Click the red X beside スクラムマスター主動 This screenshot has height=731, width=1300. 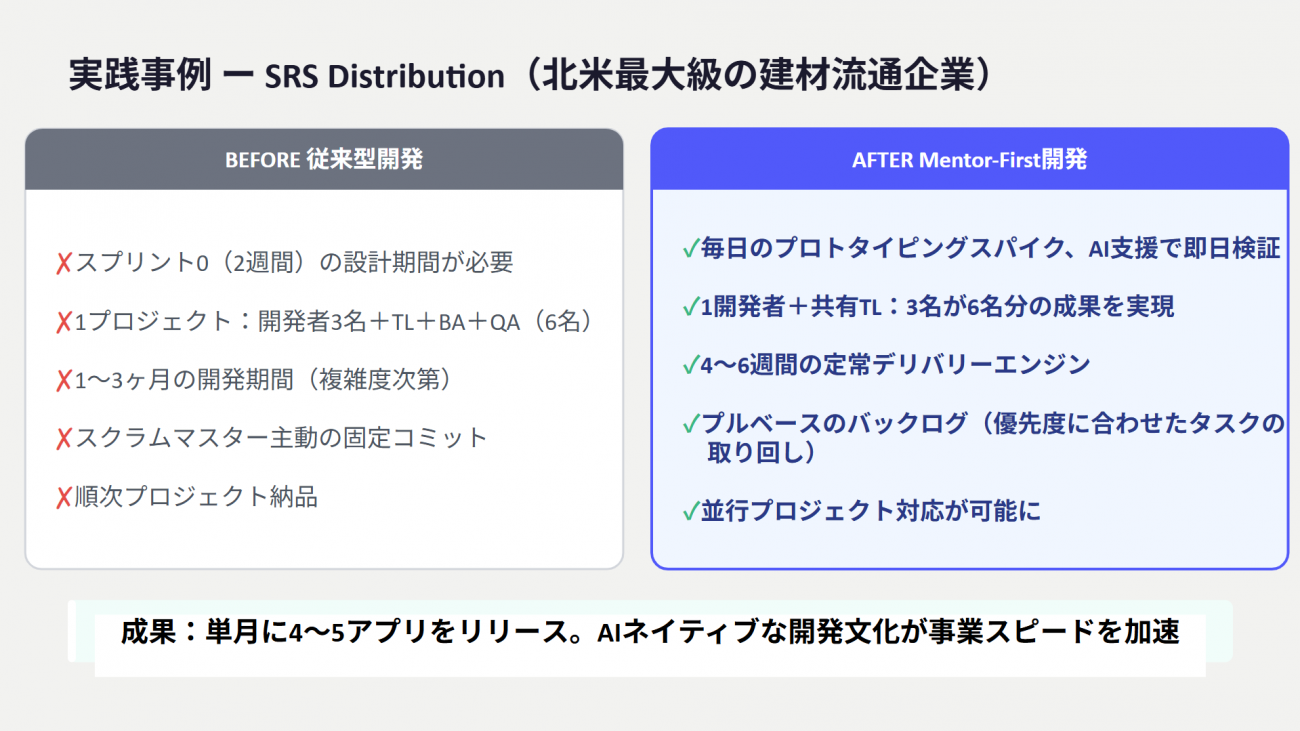coord(64,438)
